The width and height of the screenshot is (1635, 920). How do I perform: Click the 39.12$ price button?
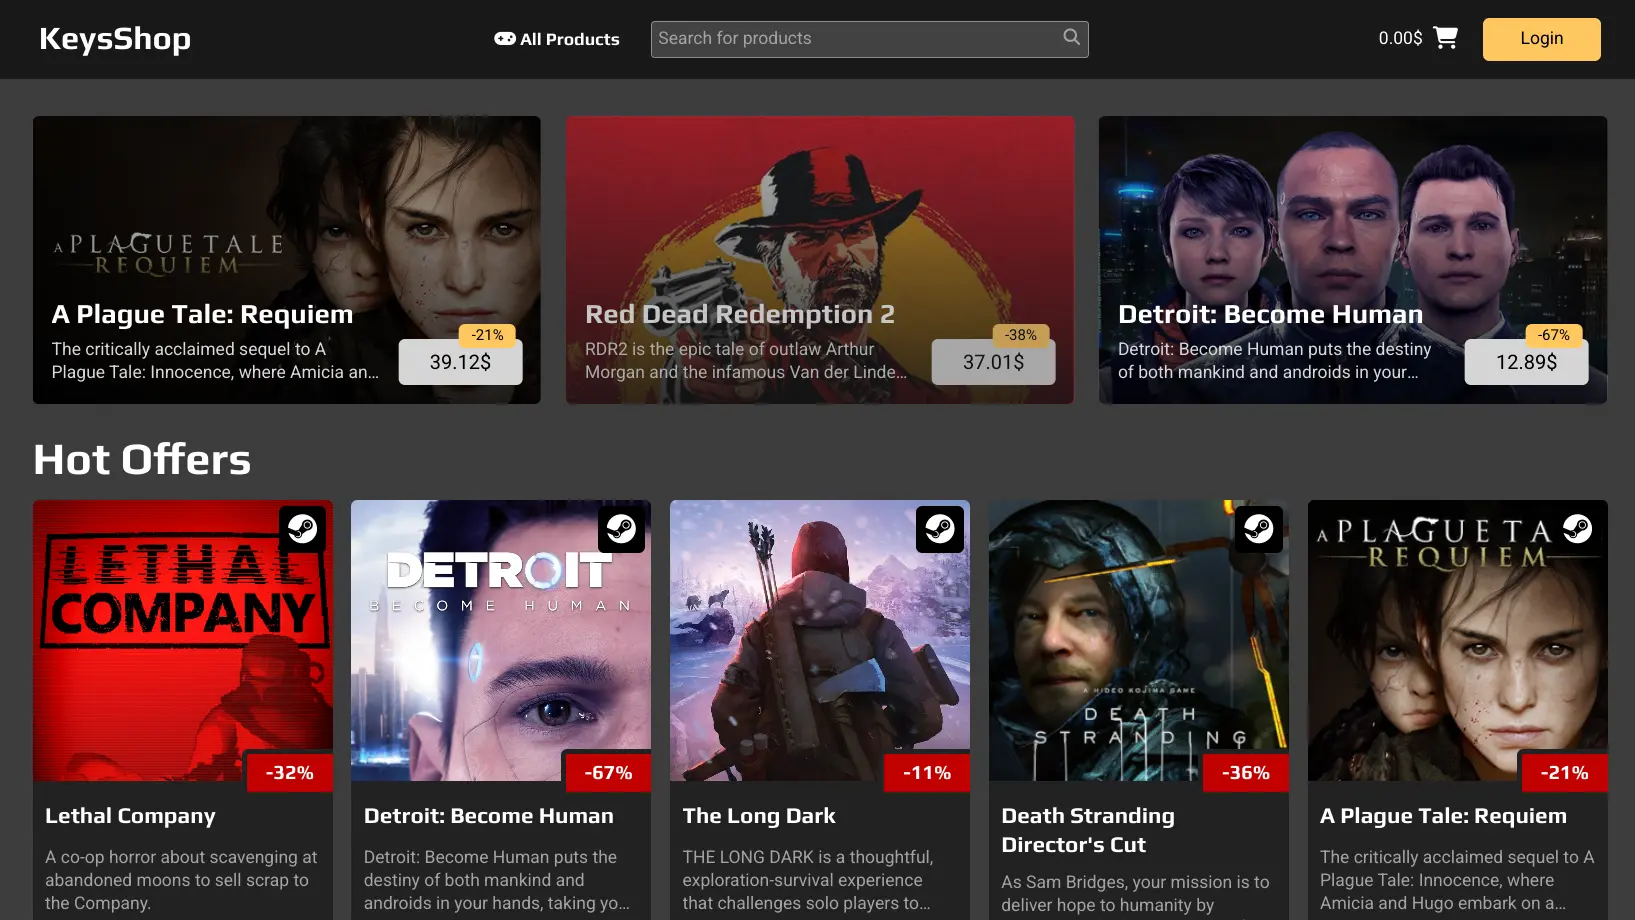(460, 362)
